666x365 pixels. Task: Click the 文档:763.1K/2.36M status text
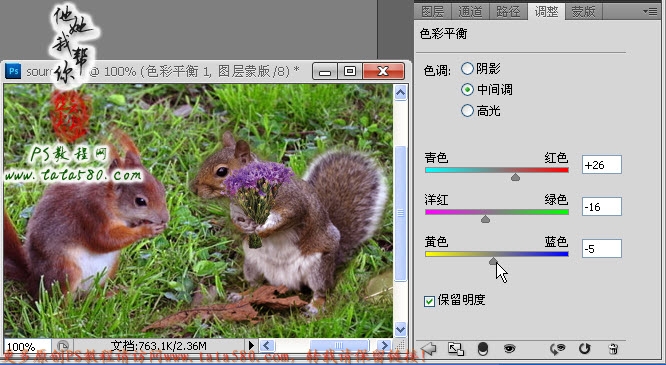point(159,345)
